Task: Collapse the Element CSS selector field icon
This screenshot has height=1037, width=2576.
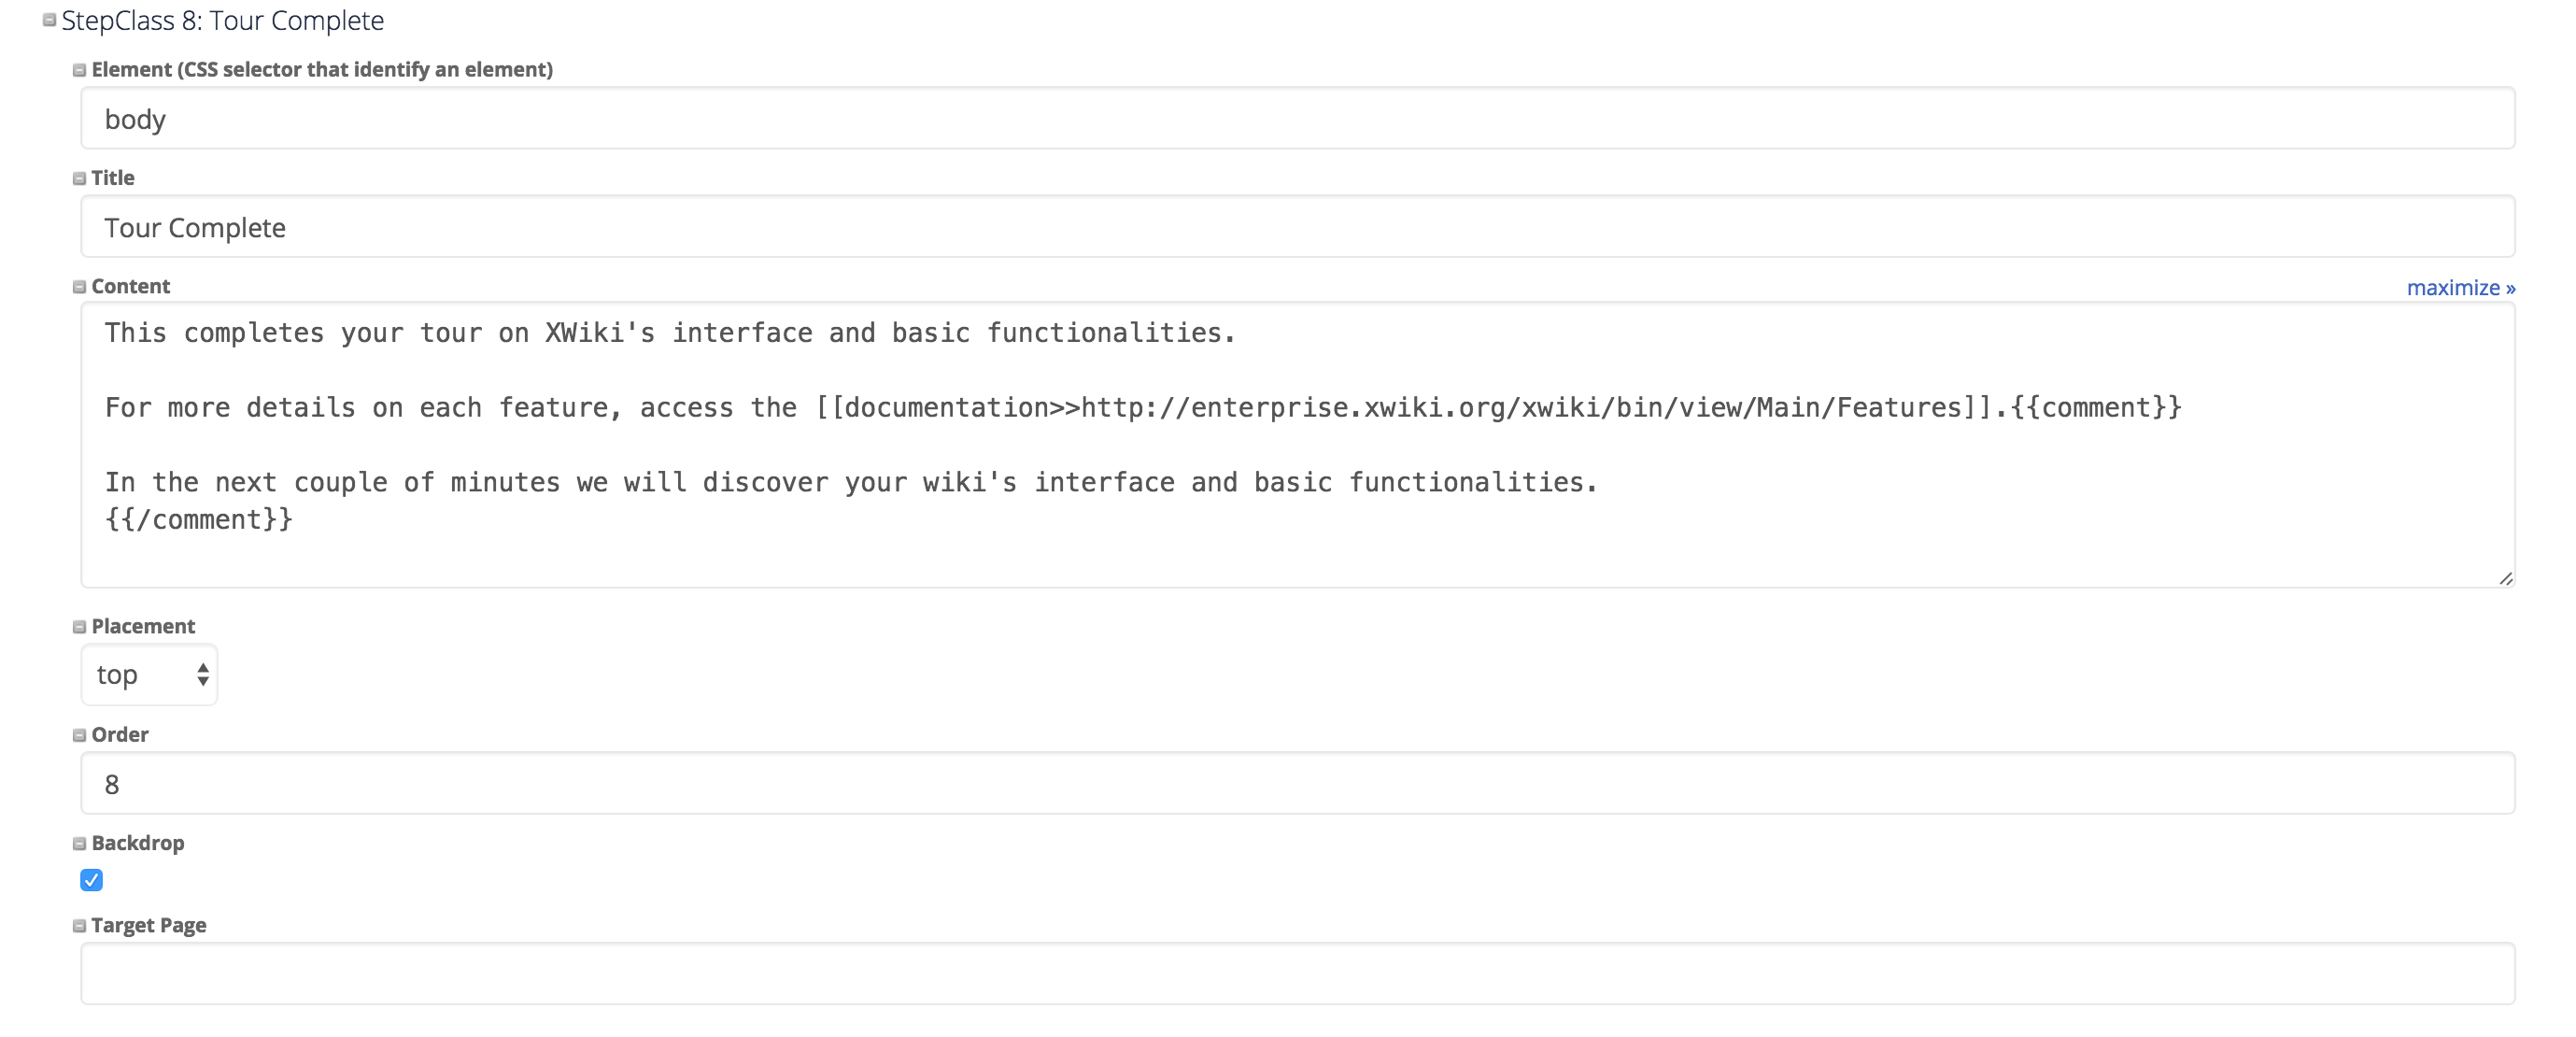Action: (79, 70)
